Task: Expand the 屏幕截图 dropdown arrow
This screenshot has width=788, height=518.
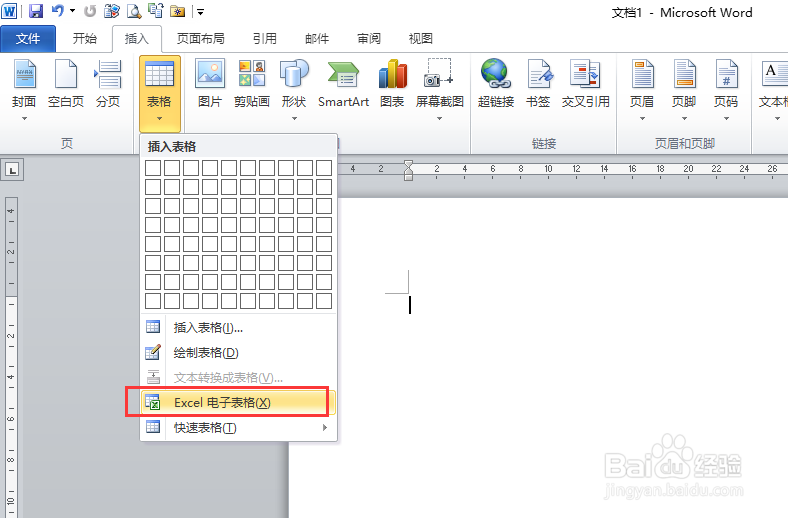Action: [x=439, y=119]
